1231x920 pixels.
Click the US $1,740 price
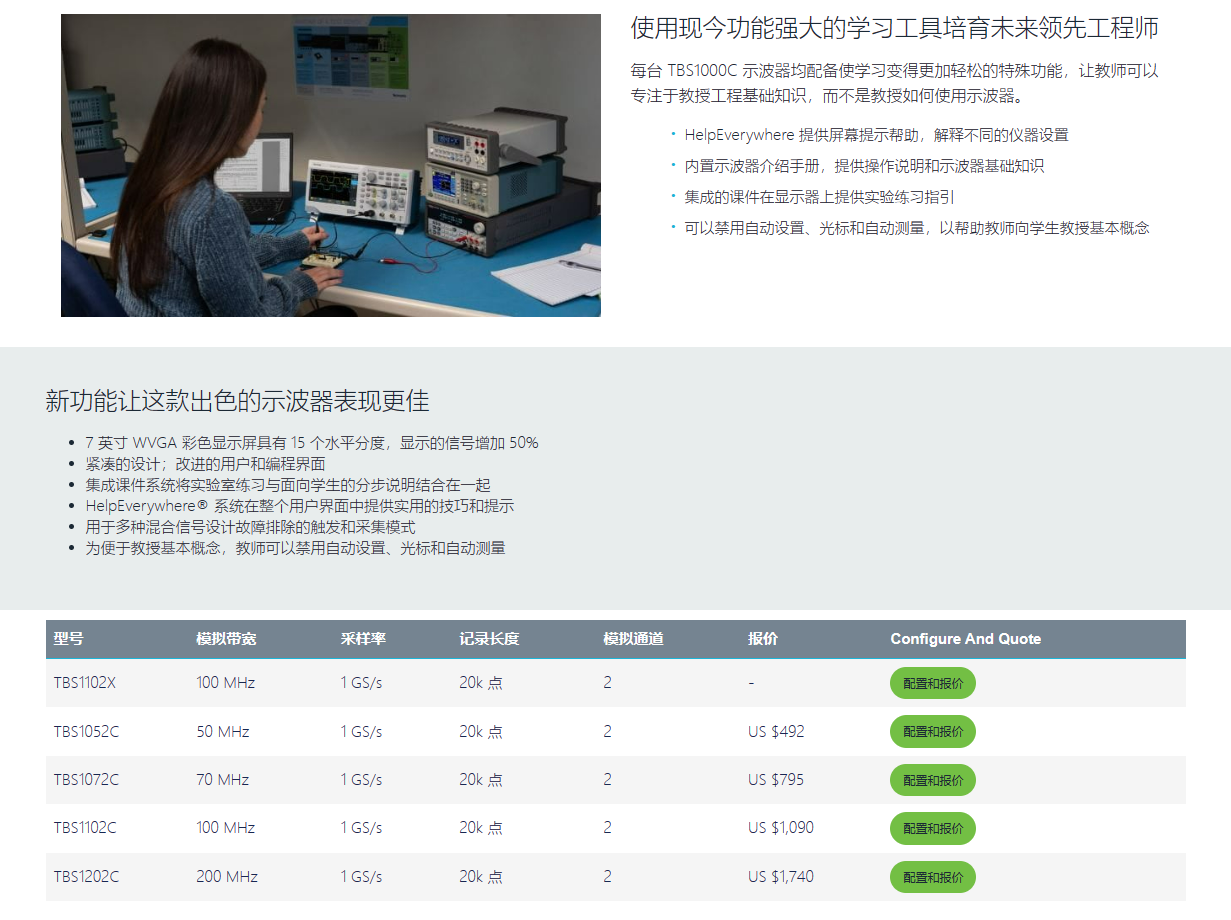781,877
